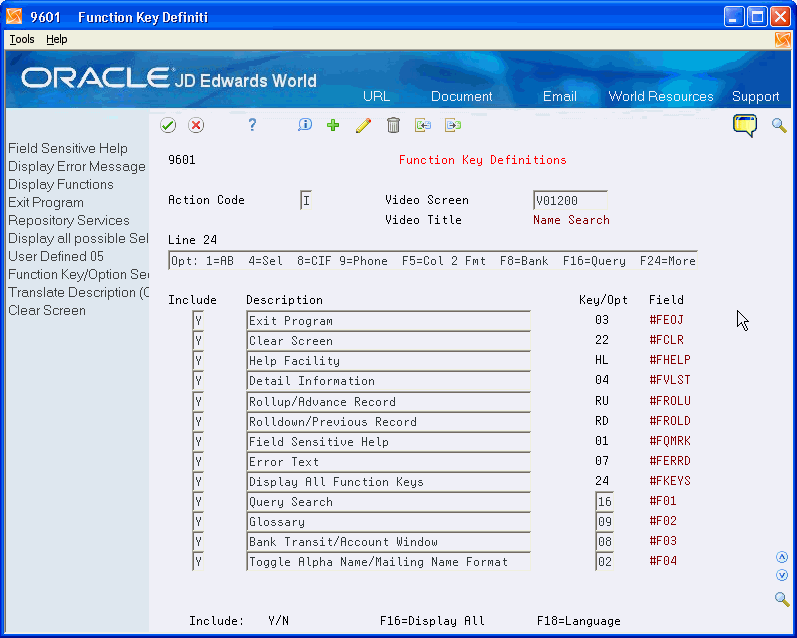
Task: Click Include field for Detail Information row
Action: pyautogui.click(x=198, y=380)
